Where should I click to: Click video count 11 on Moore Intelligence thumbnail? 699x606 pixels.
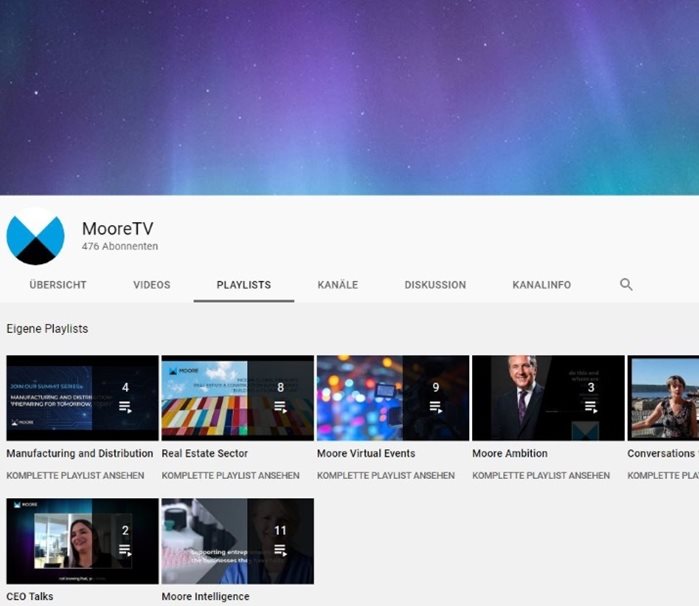click(x=280, y=530)
